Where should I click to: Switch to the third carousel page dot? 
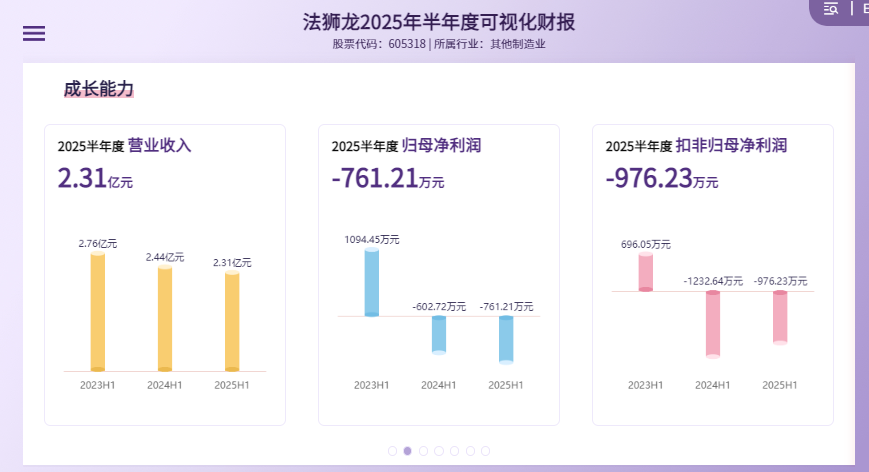click(424, 451)
